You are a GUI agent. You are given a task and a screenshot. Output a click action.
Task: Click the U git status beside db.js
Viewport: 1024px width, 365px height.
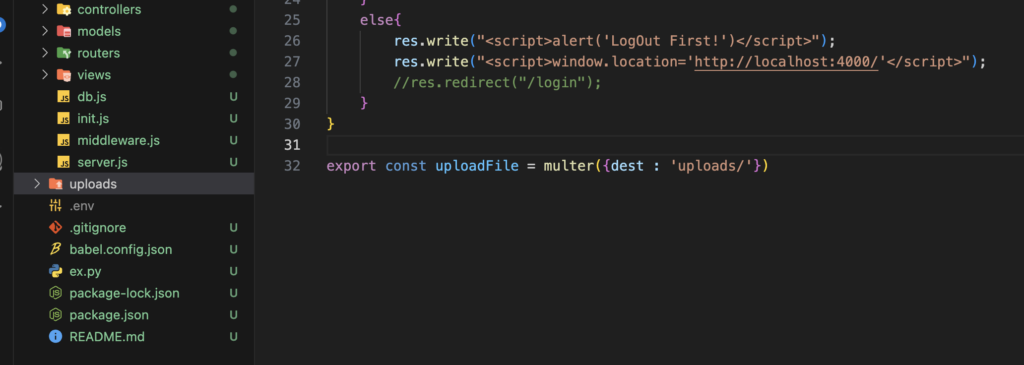pos(233,97)
